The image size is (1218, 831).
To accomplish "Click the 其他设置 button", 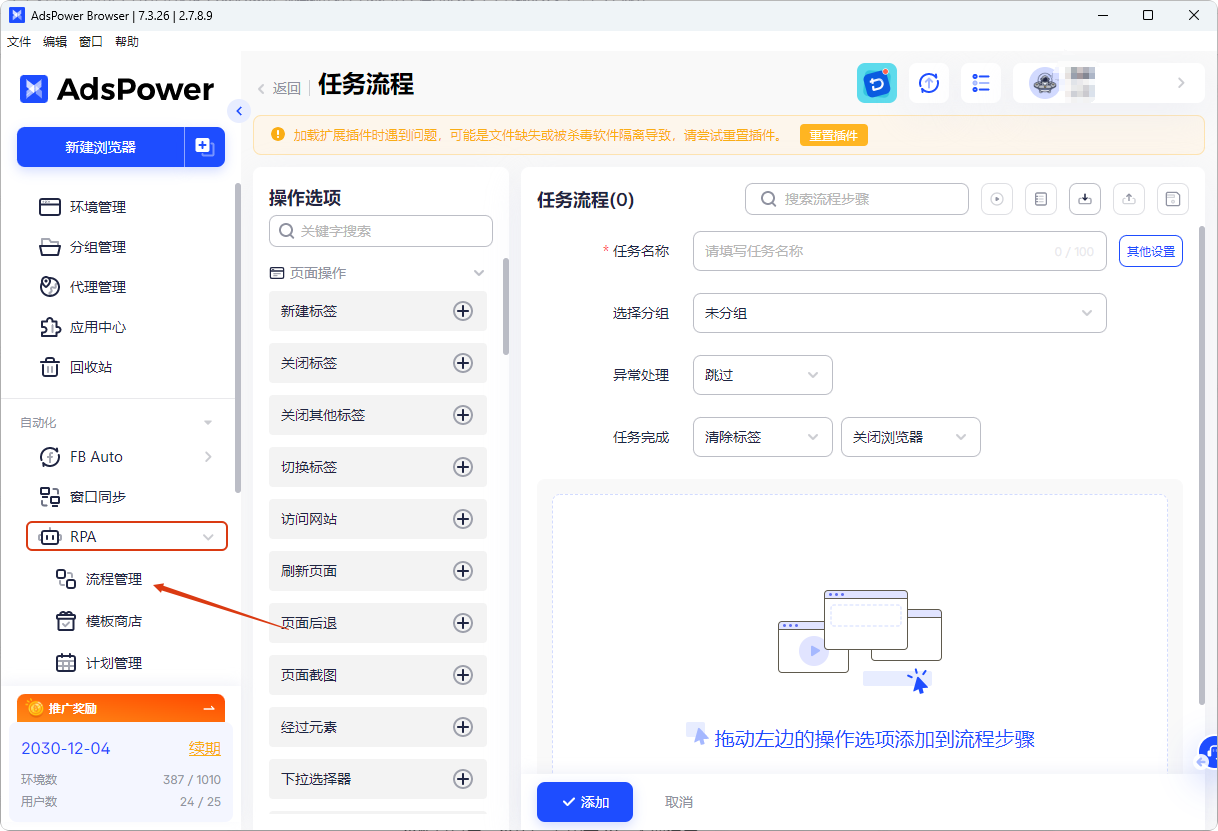I will tap(1151, 251).
